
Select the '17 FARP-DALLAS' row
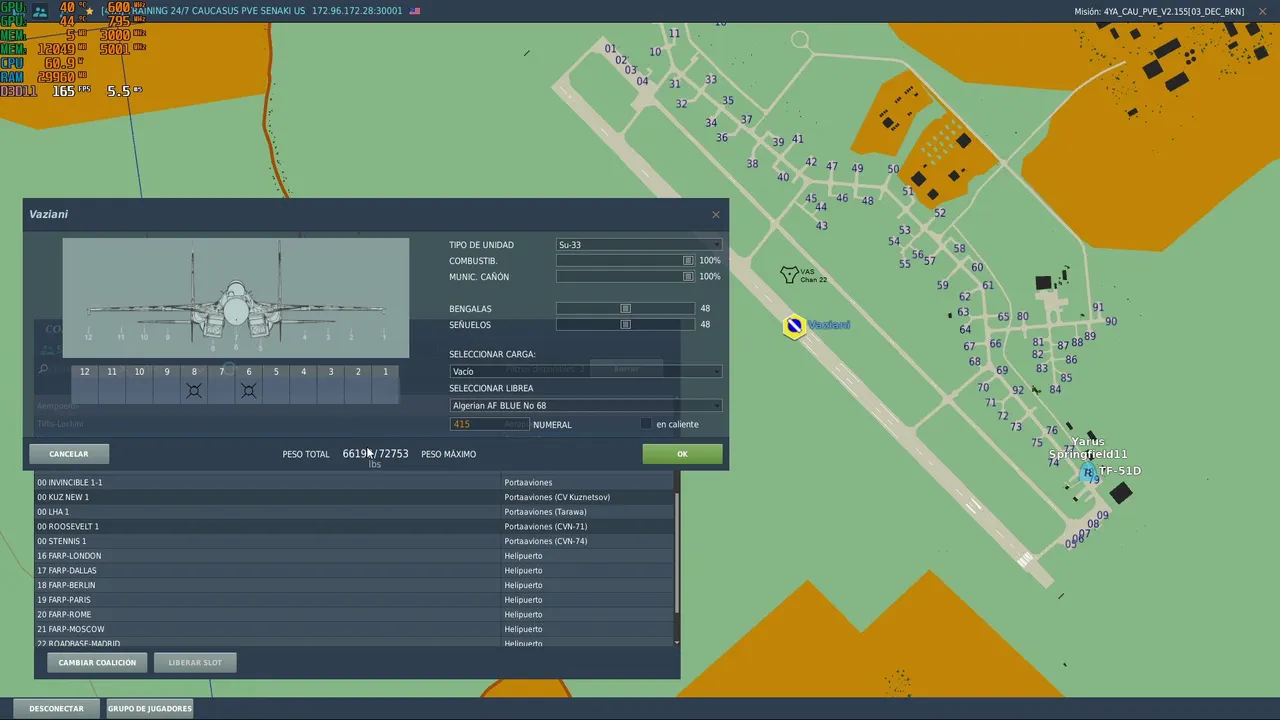[355, 570]
